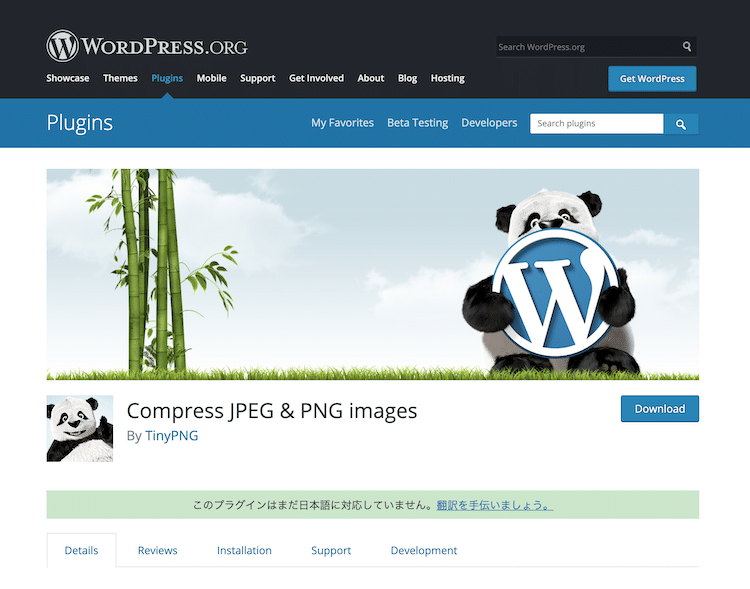Open the Themes menu item
750x589 pixels.
coord(120,78)
